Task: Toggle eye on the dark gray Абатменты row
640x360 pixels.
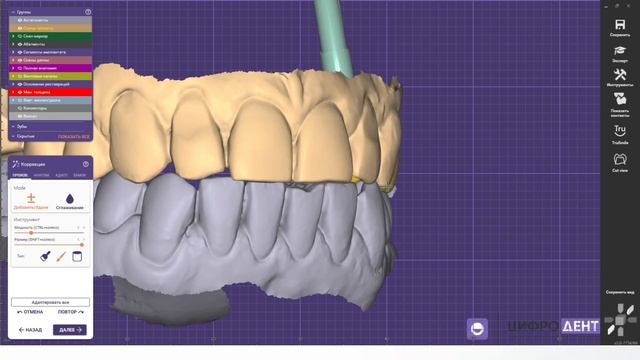Action: point(20,44)
